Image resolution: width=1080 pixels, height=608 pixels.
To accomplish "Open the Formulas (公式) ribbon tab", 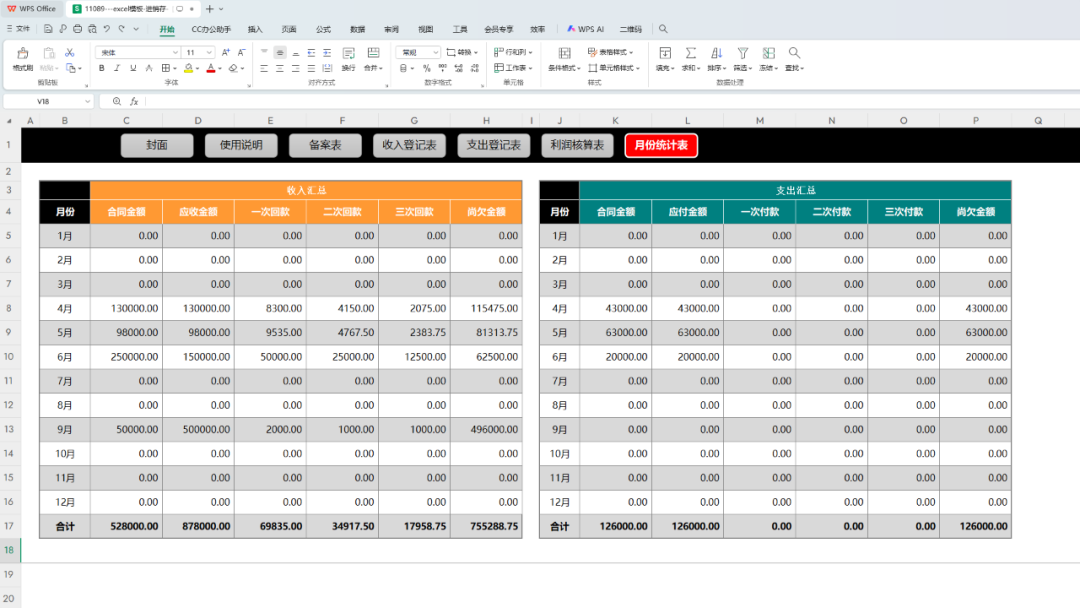I will pos(323,29).
